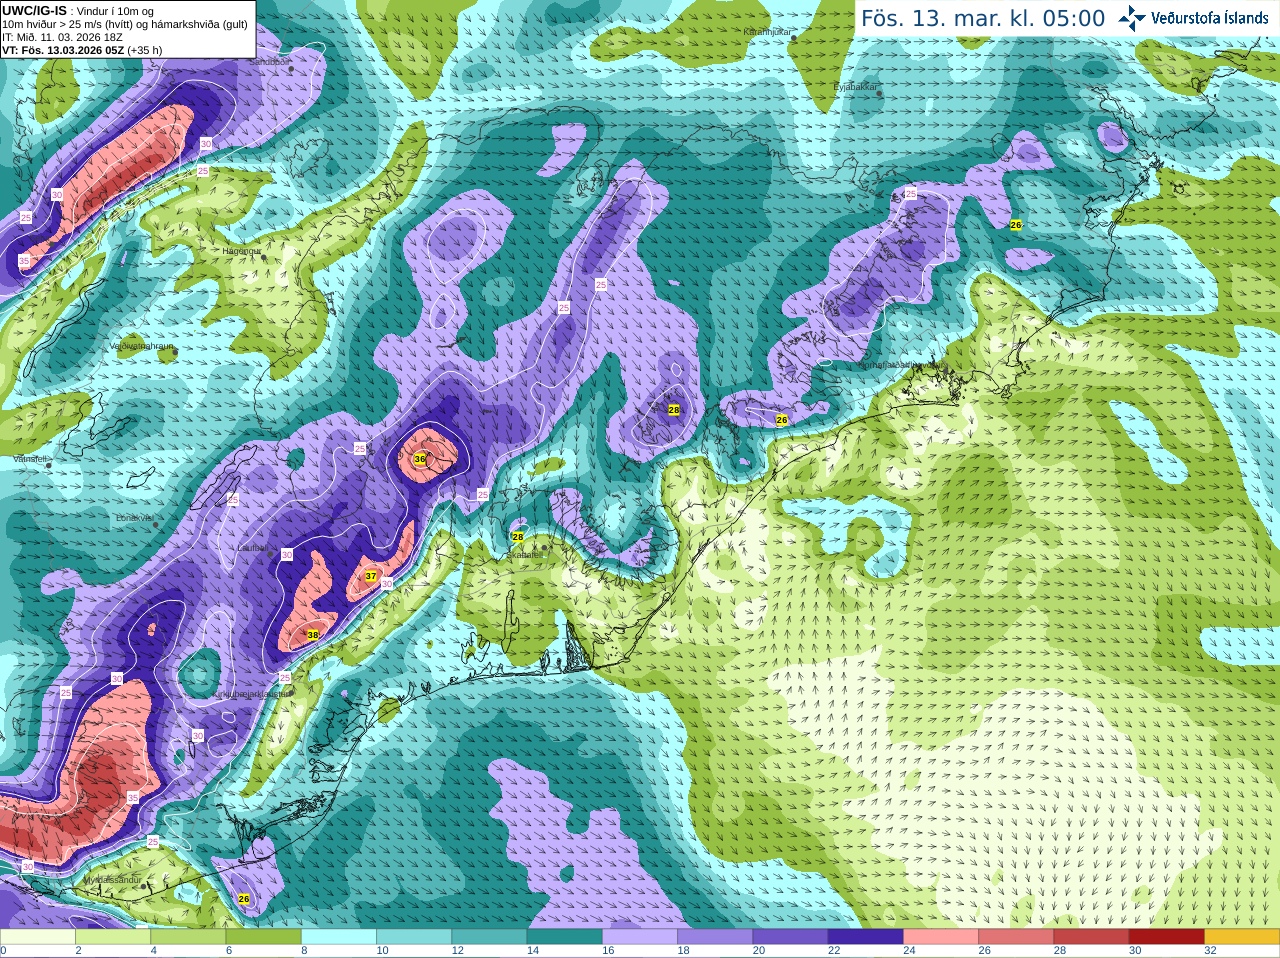1280x958 pixels.
Task: Select the 2–4 m/s legend color
Action: point(113,937)
